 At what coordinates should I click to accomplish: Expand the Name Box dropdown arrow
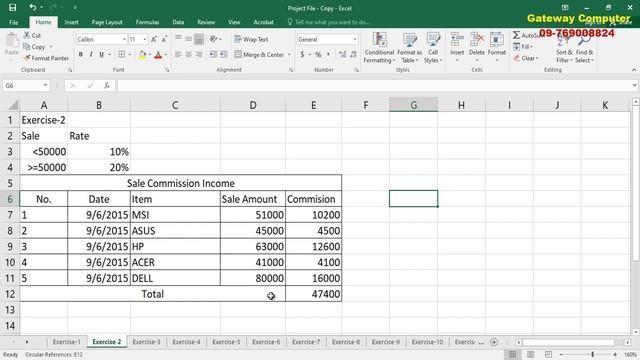coord(45,85)
